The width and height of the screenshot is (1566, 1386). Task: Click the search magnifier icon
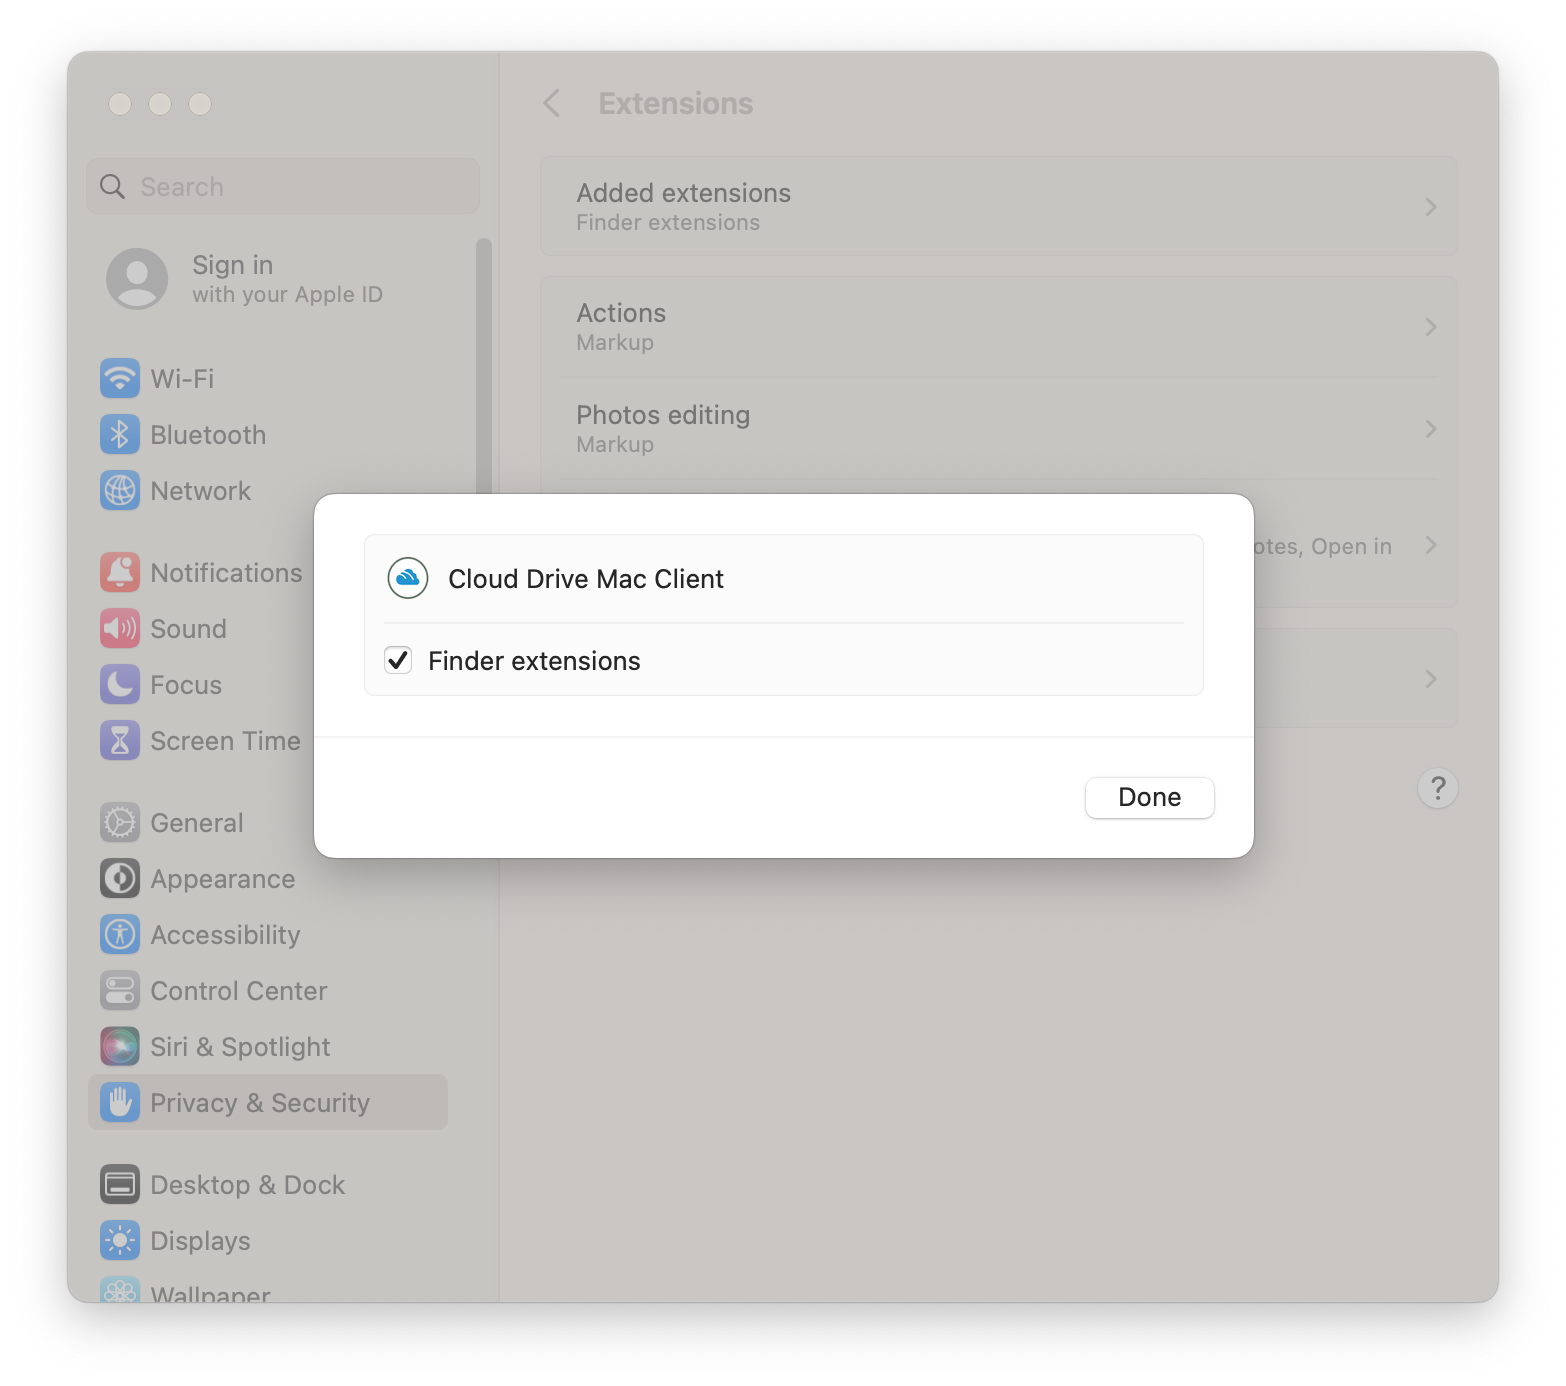point(112,187)
